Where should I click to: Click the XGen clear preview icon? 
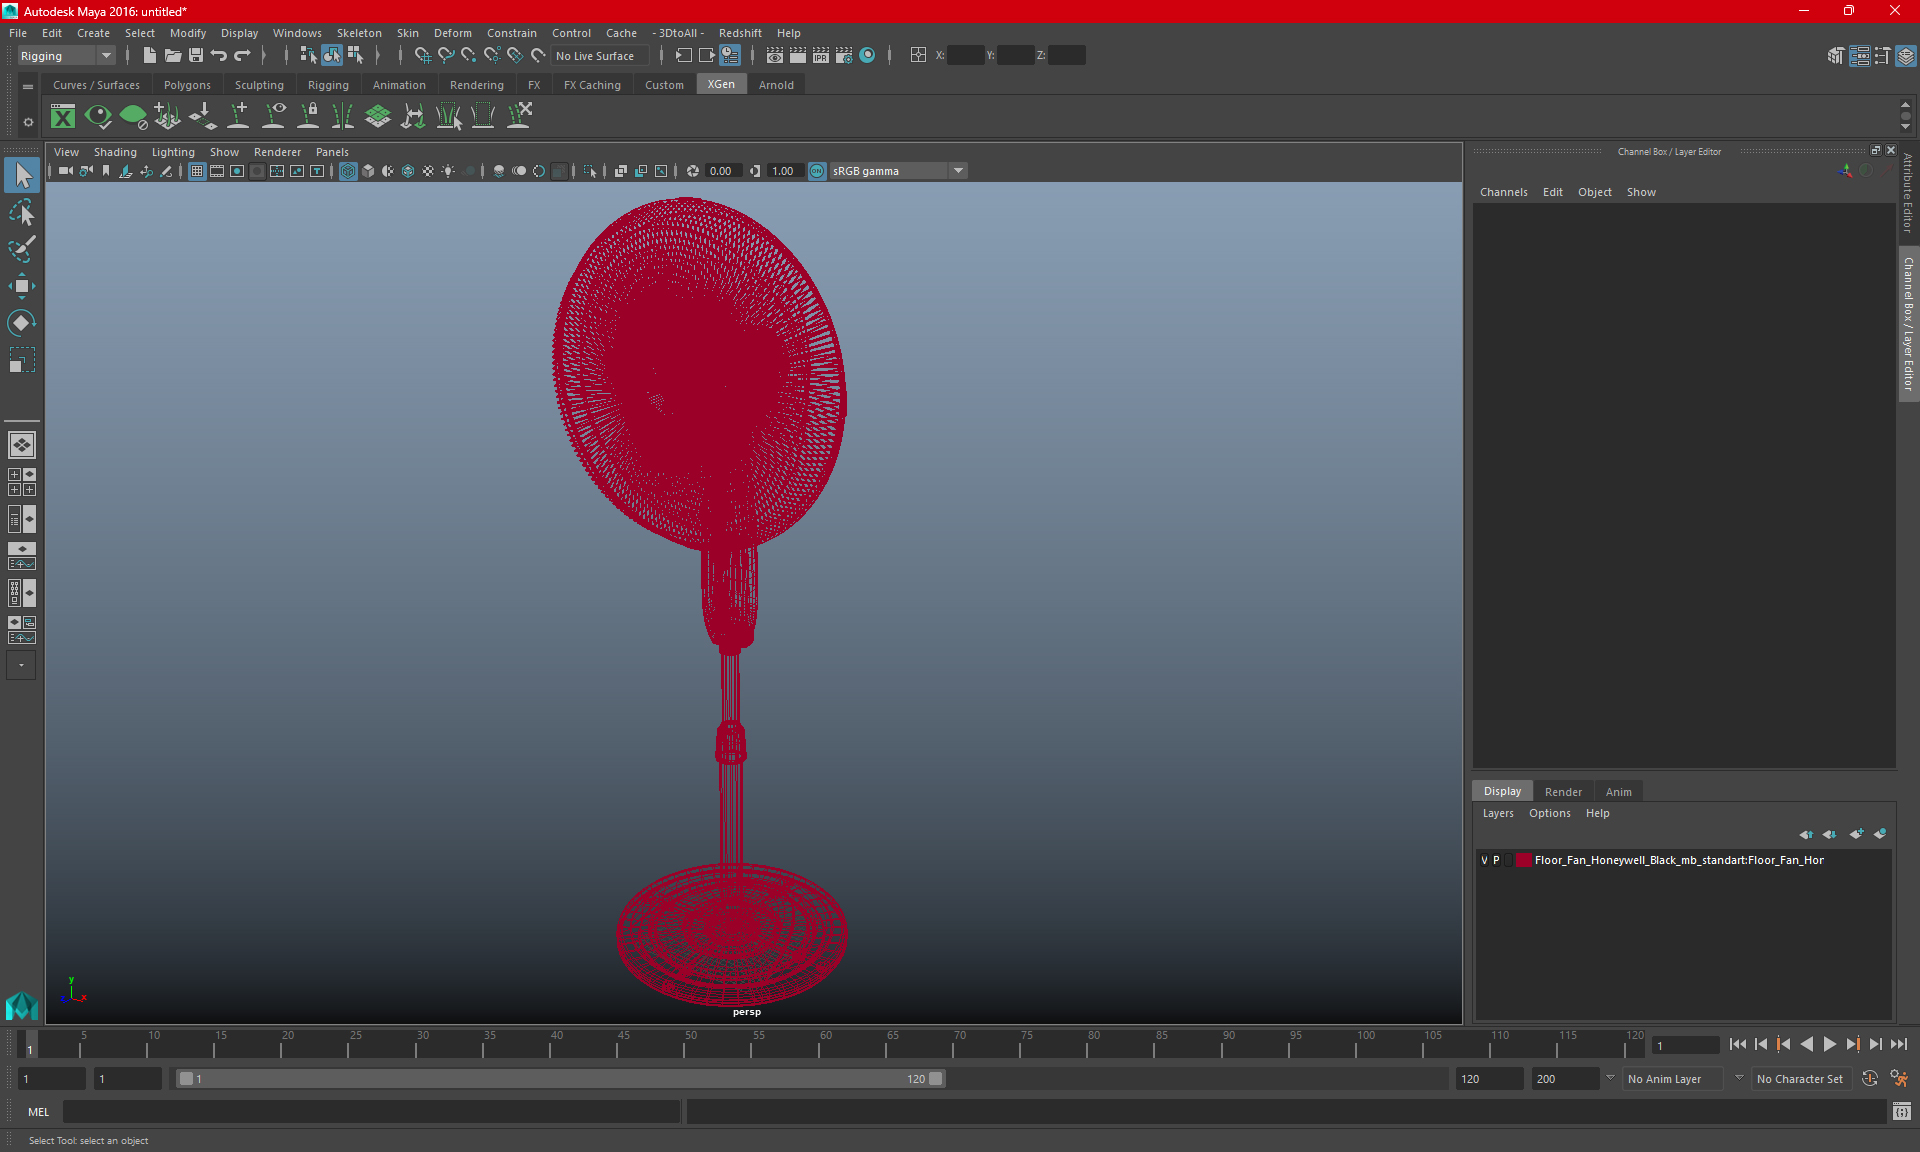point(133,117)
